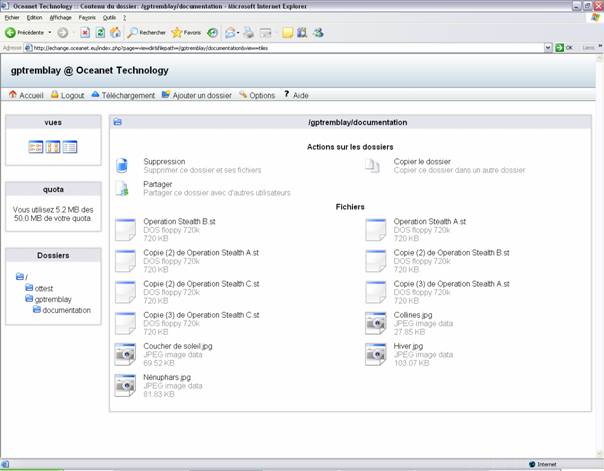Click camera icon of Hiver.jpg

pyautogui.click(x=376, y=354)
